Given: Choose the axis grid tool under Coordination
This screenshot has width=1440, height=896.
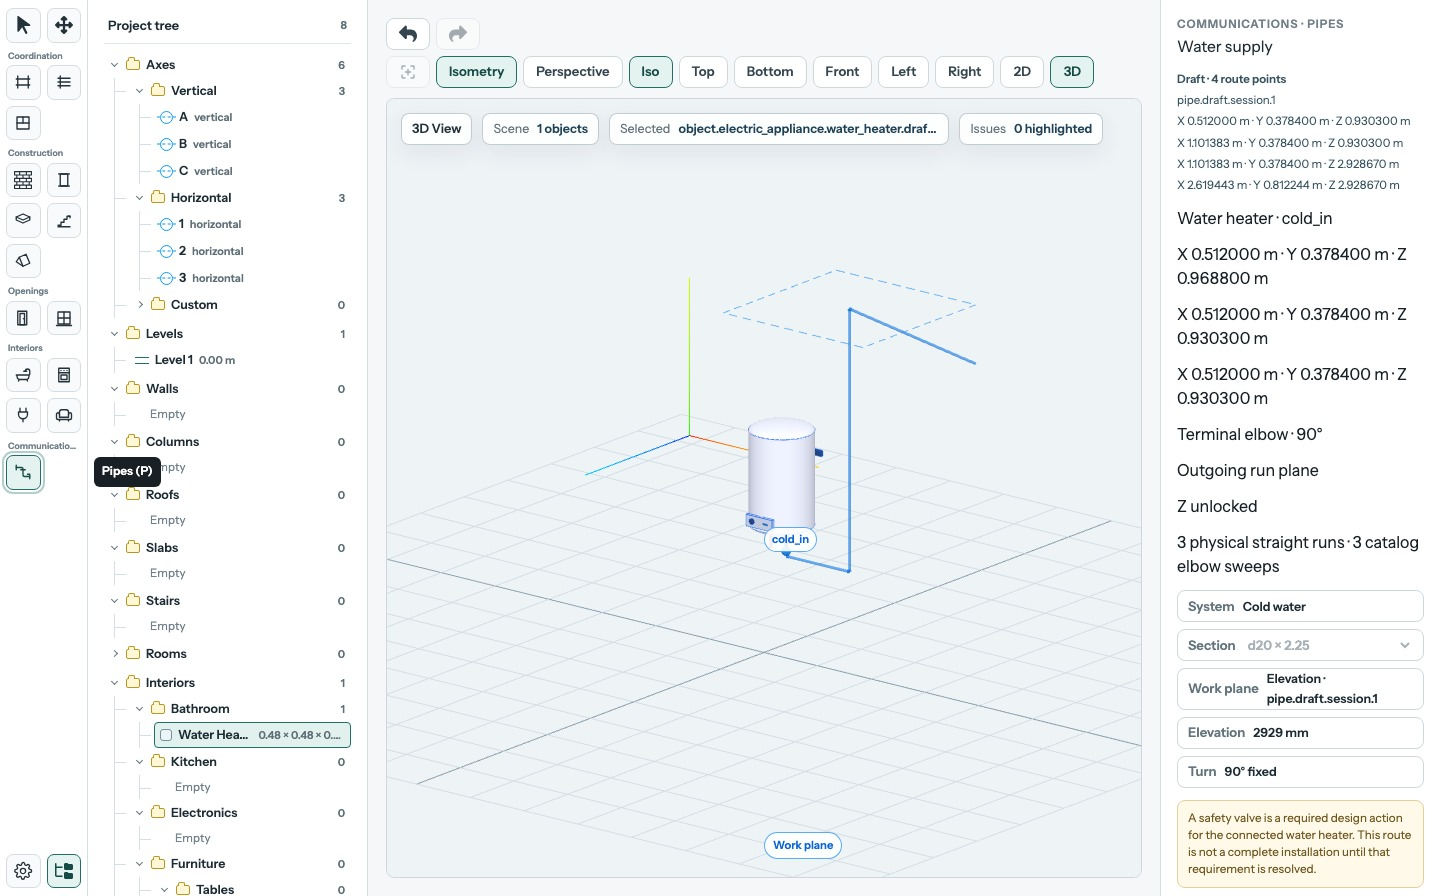Looking at the screenshot, I should click(23, 82).
